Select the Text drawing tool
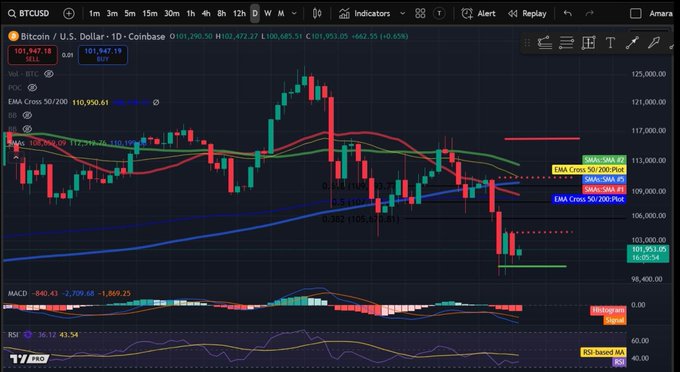680x372 pixels. 610,43
